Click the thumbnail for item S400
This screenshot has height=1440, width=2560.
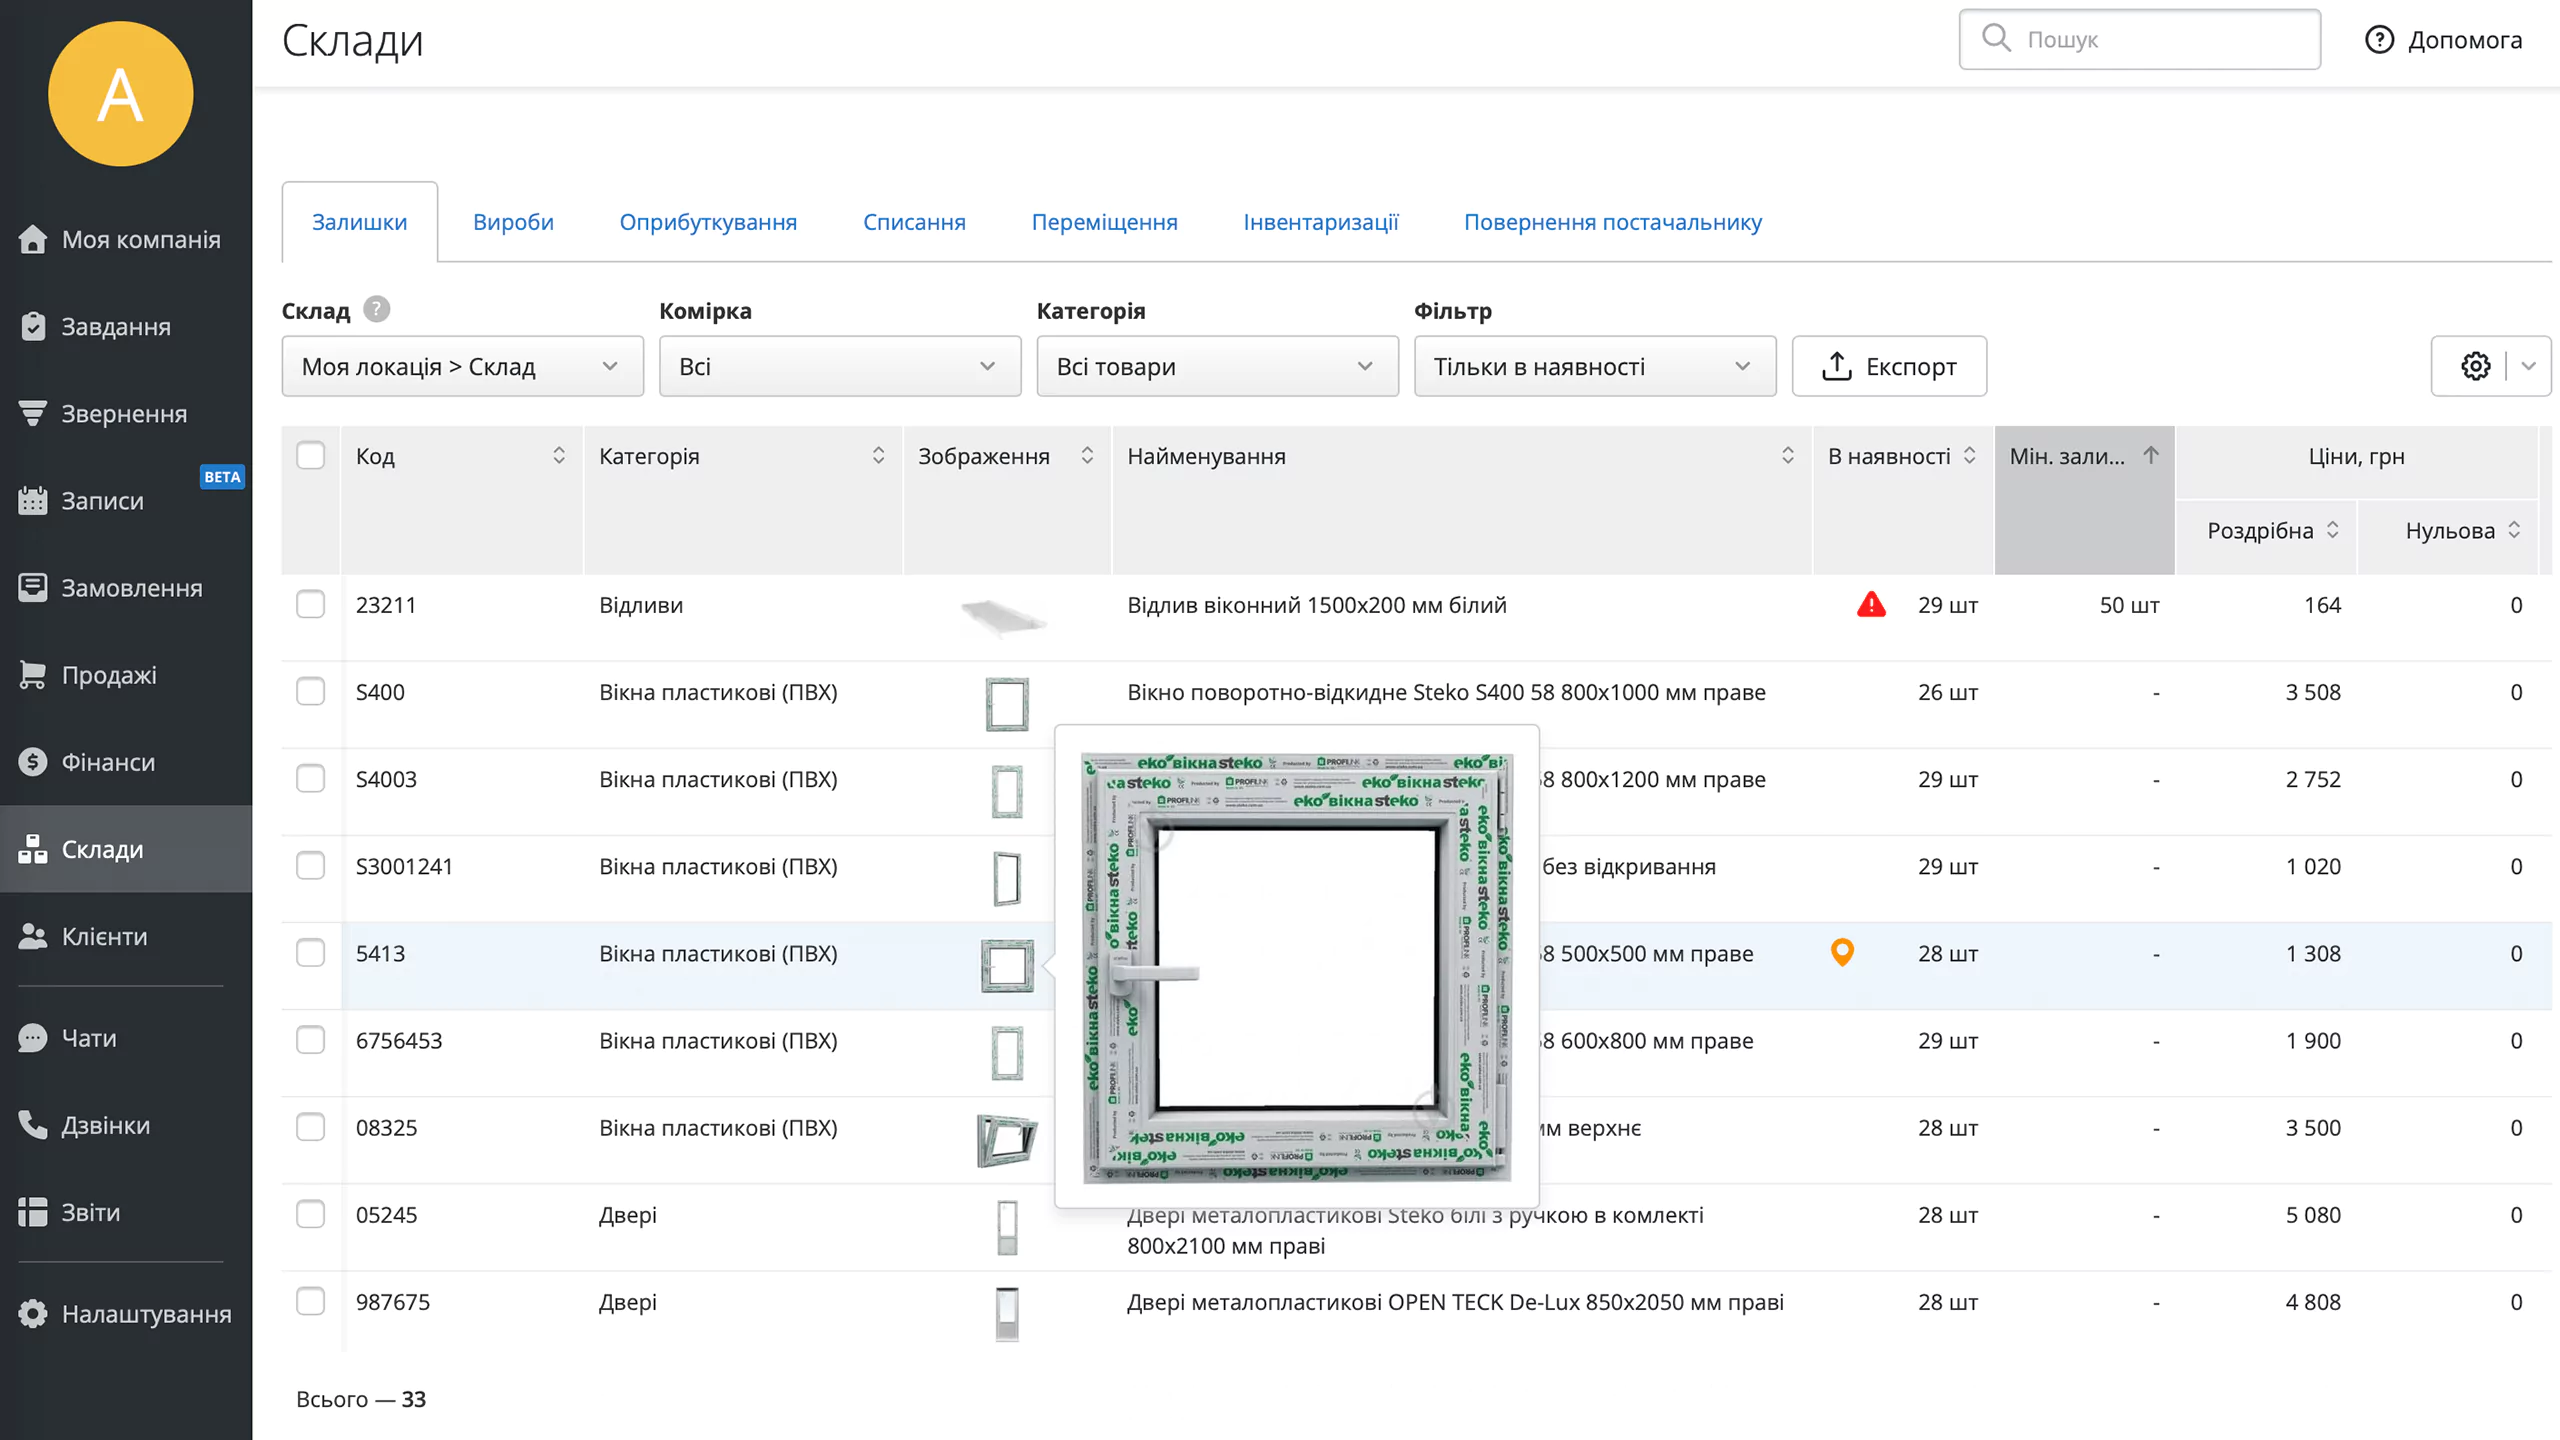1007,704
